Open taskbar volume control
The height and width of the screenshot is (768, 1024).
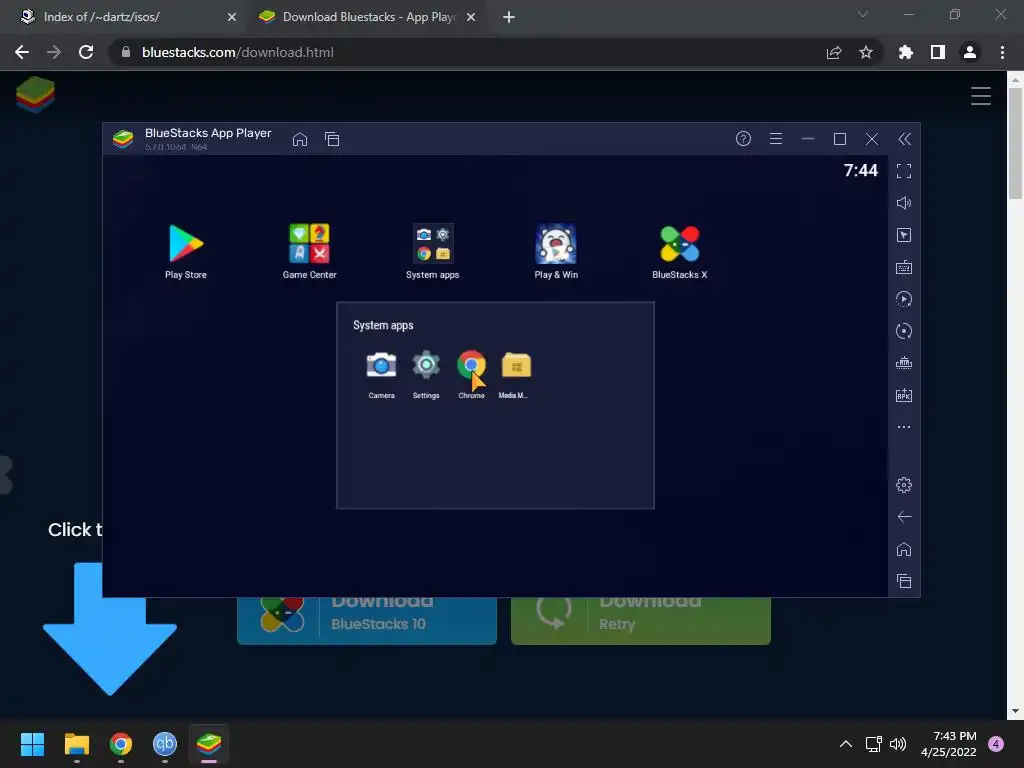[898, 744]
